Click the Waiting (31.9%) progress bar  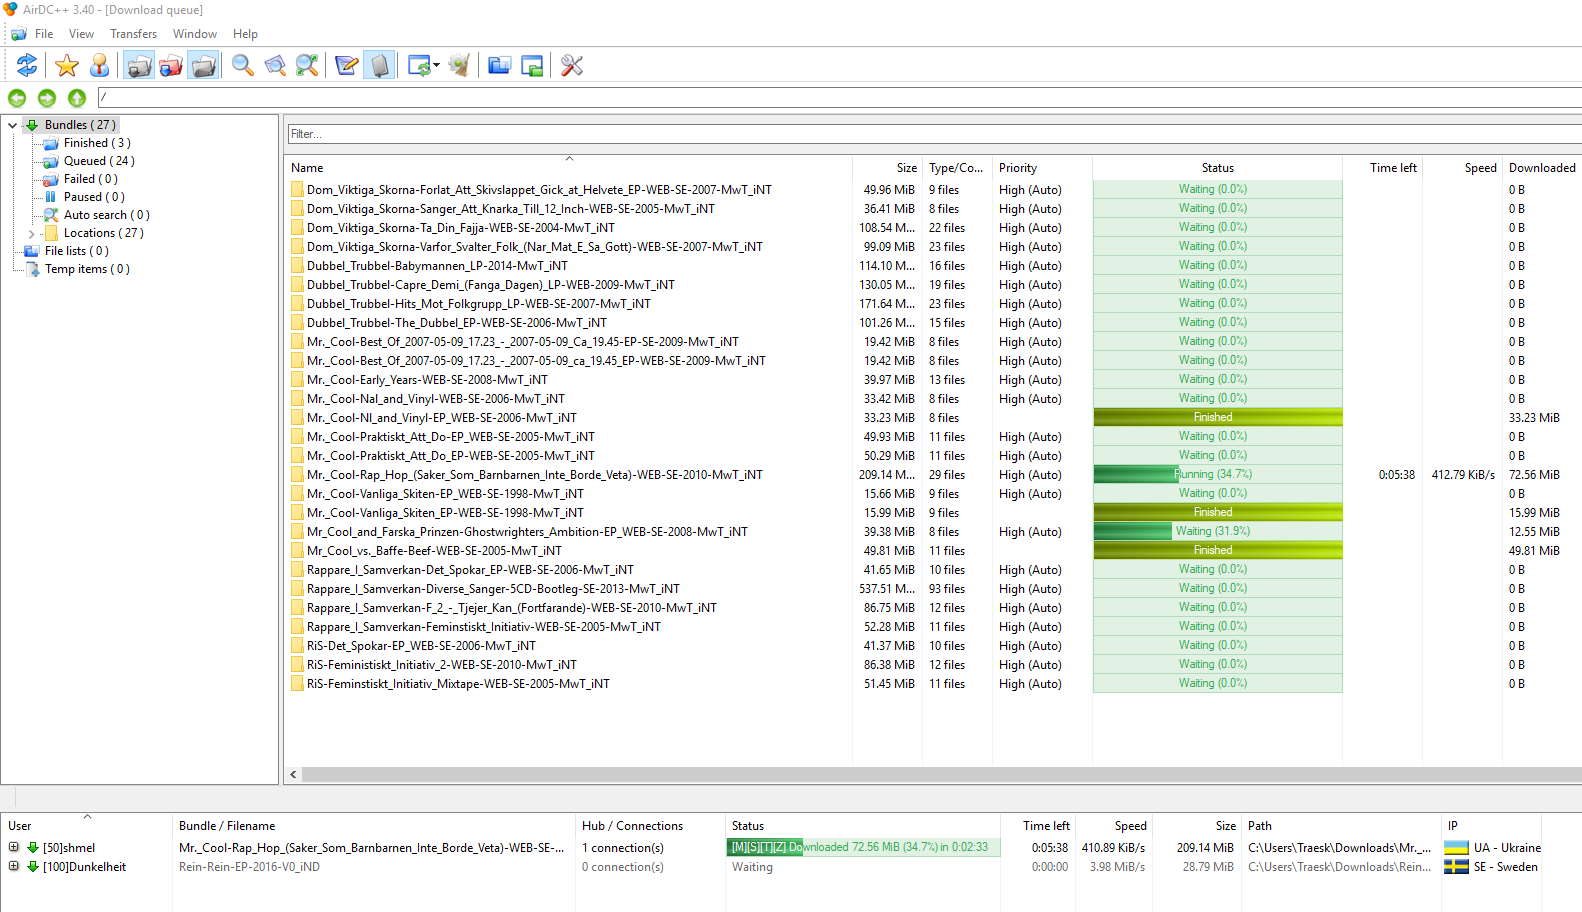(1217, 531)
